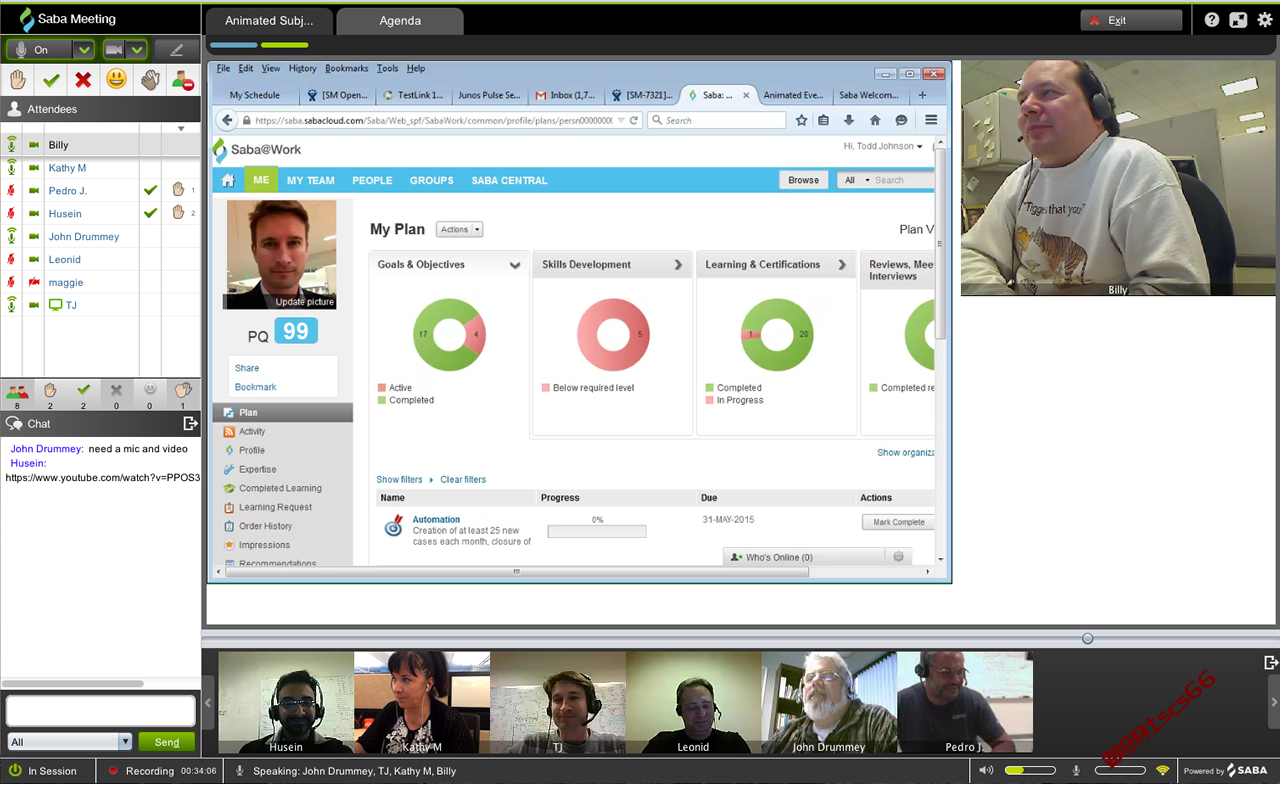The height and width of the screenshot is (800, 1280).
Task: Select John Drummey in attendees list
Action: (x=84, y=237)
